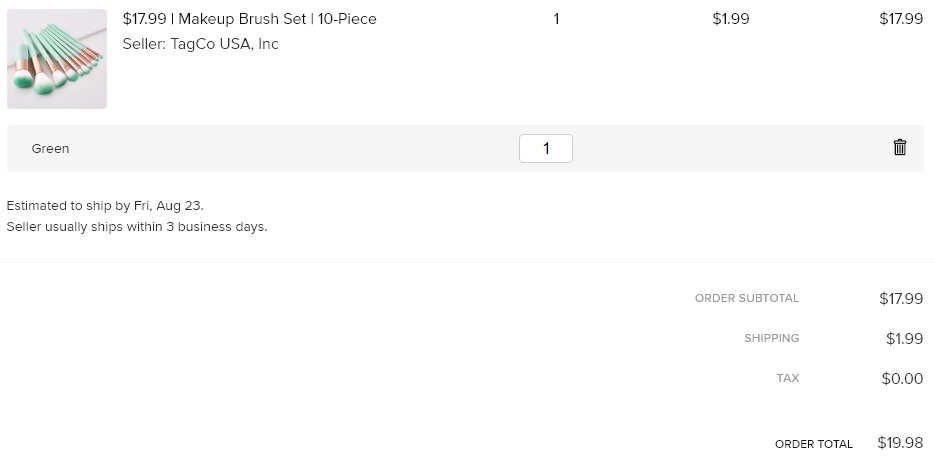This screenshot has width=934, height=459.
Task: Click the ORDER SUBTOTAL label
Action: pos(747,298)
